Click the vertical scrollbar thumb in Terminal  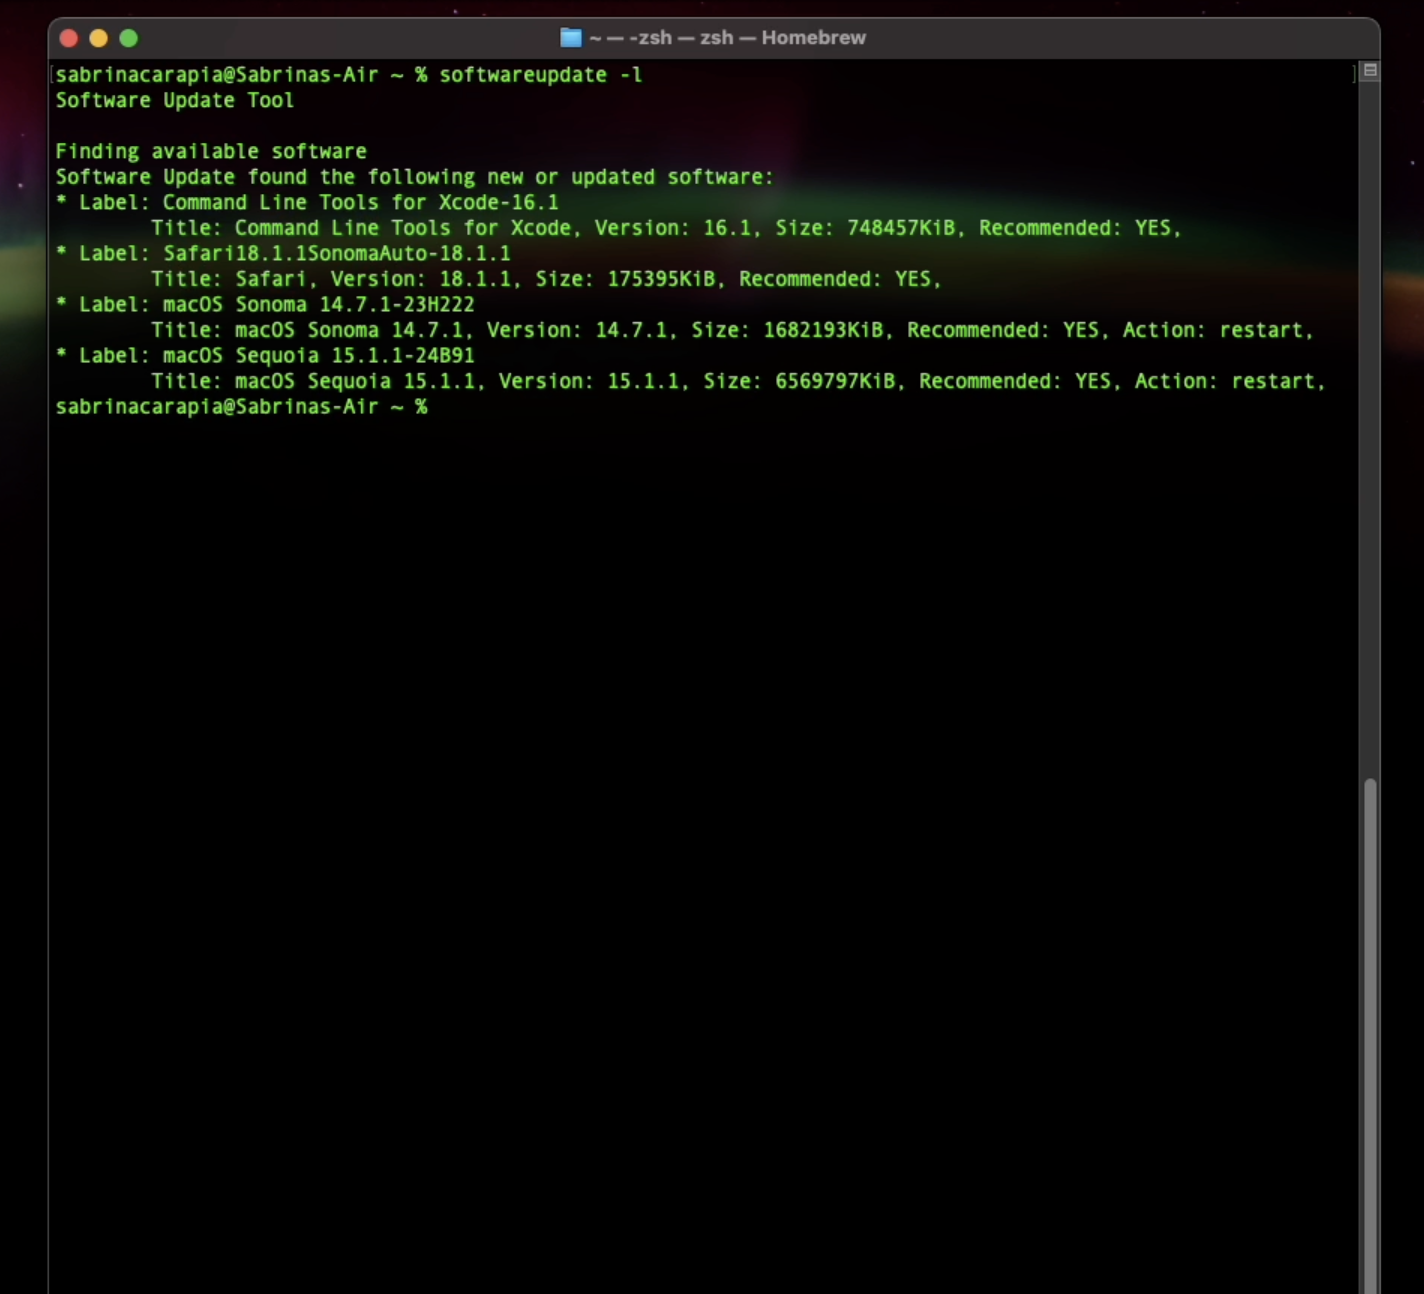click(1370, 1035)
